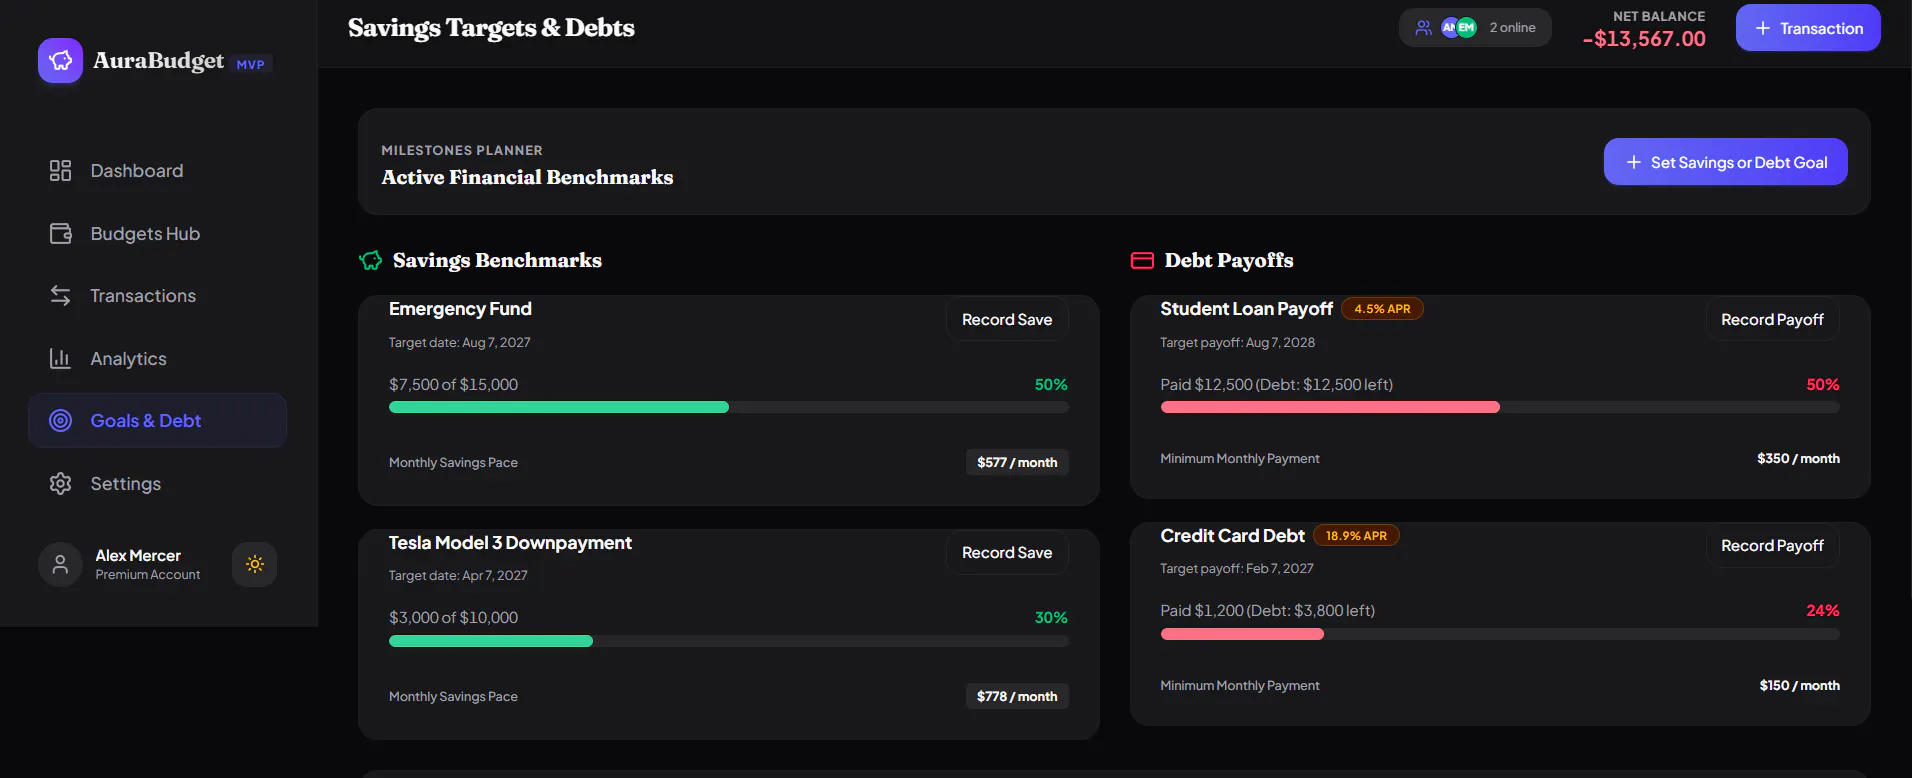Record Save for Tesla Model 3 Downpayment
This screenshot has width=1912, height=778.
click(x=1007, y=553)
